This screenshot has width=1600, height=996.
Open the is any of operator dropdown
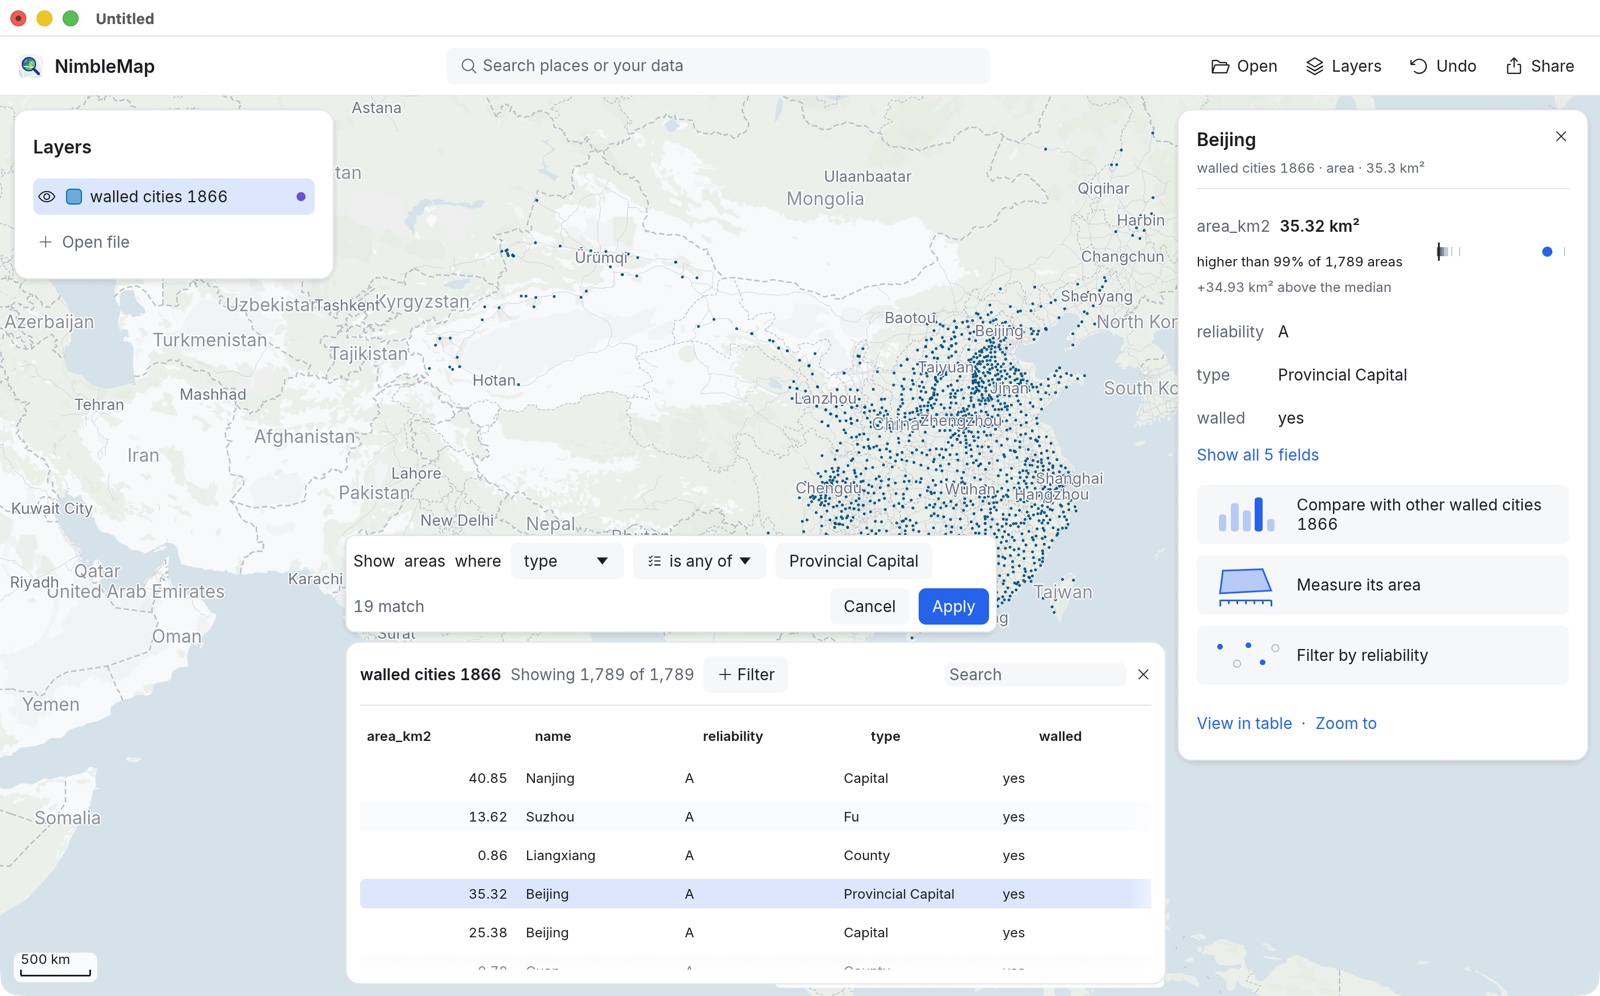click(699, 561)
